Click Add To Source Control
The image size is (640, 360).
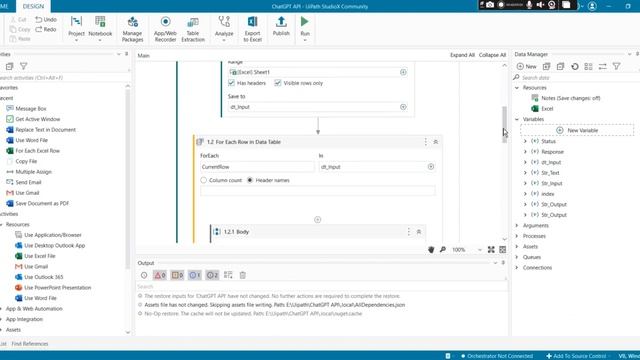(x=576, y=356)
